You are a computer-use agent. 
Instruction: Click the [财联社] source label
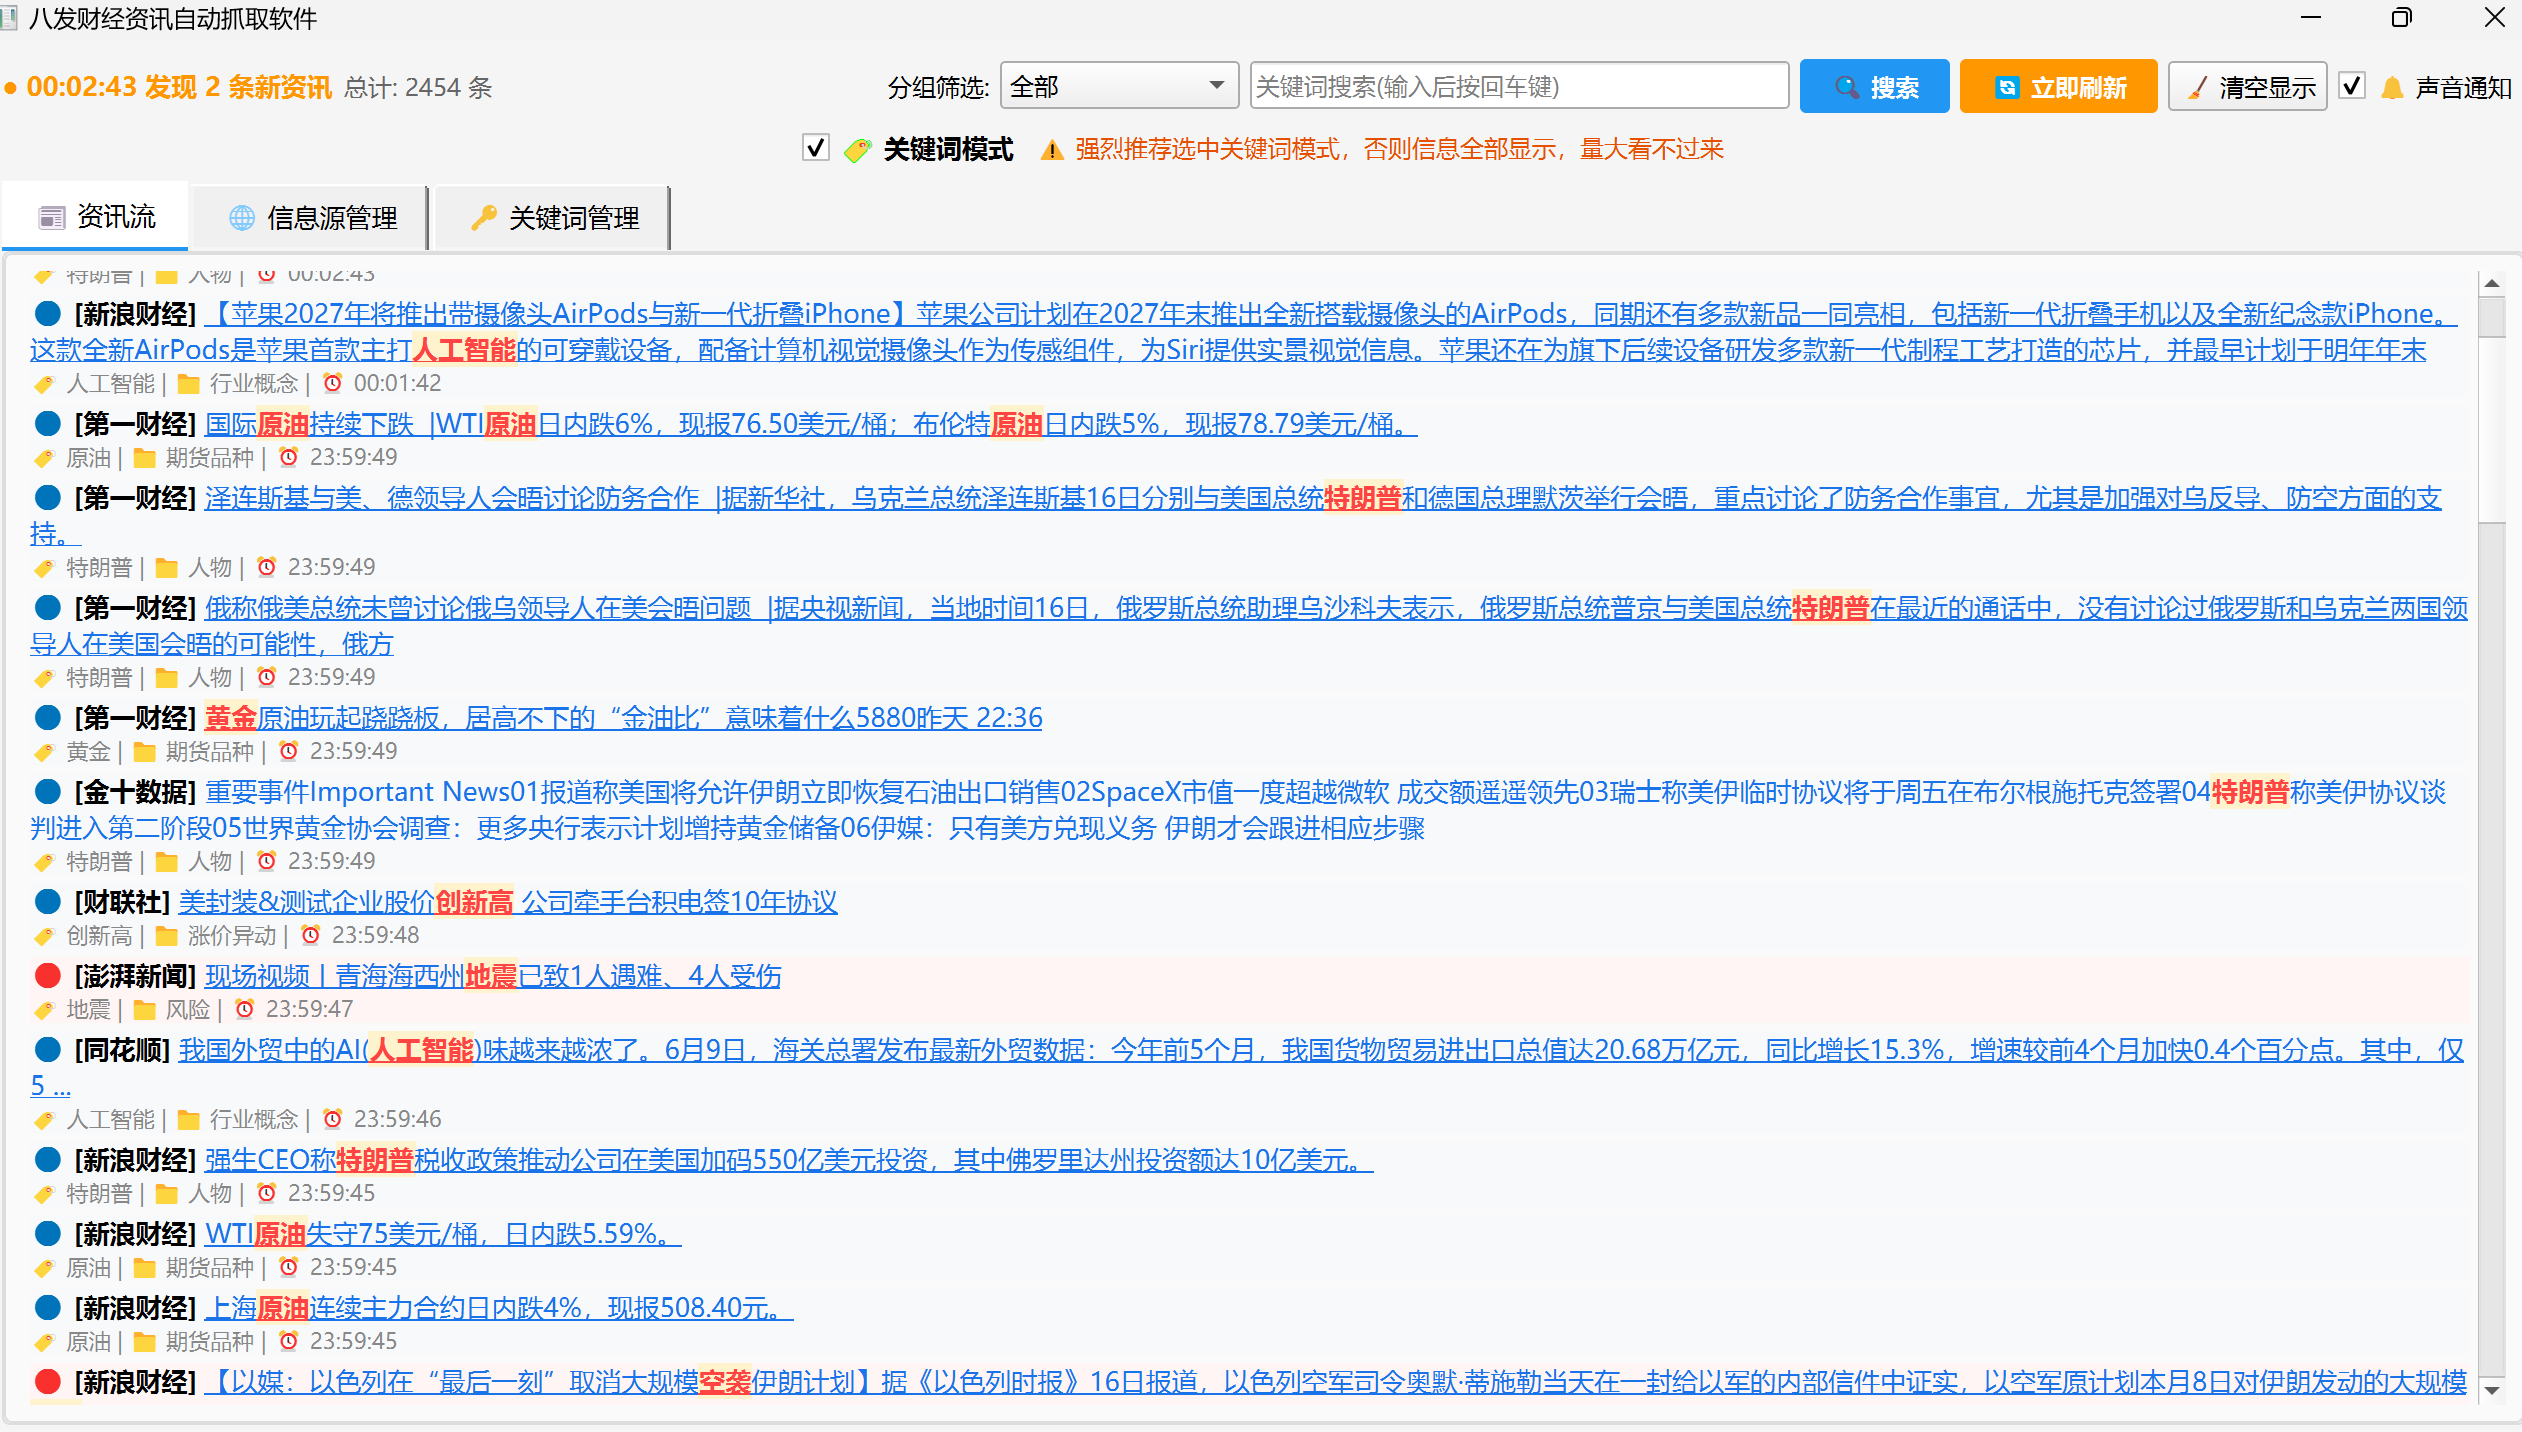(122, 902)
